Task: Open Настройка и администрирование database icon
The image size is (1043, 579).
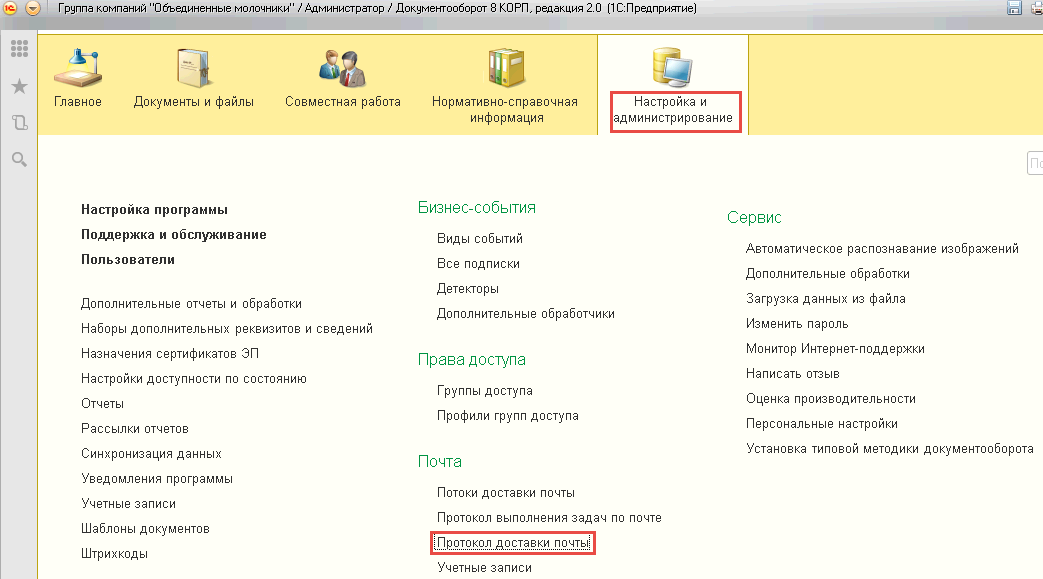Action: [672, 68]
